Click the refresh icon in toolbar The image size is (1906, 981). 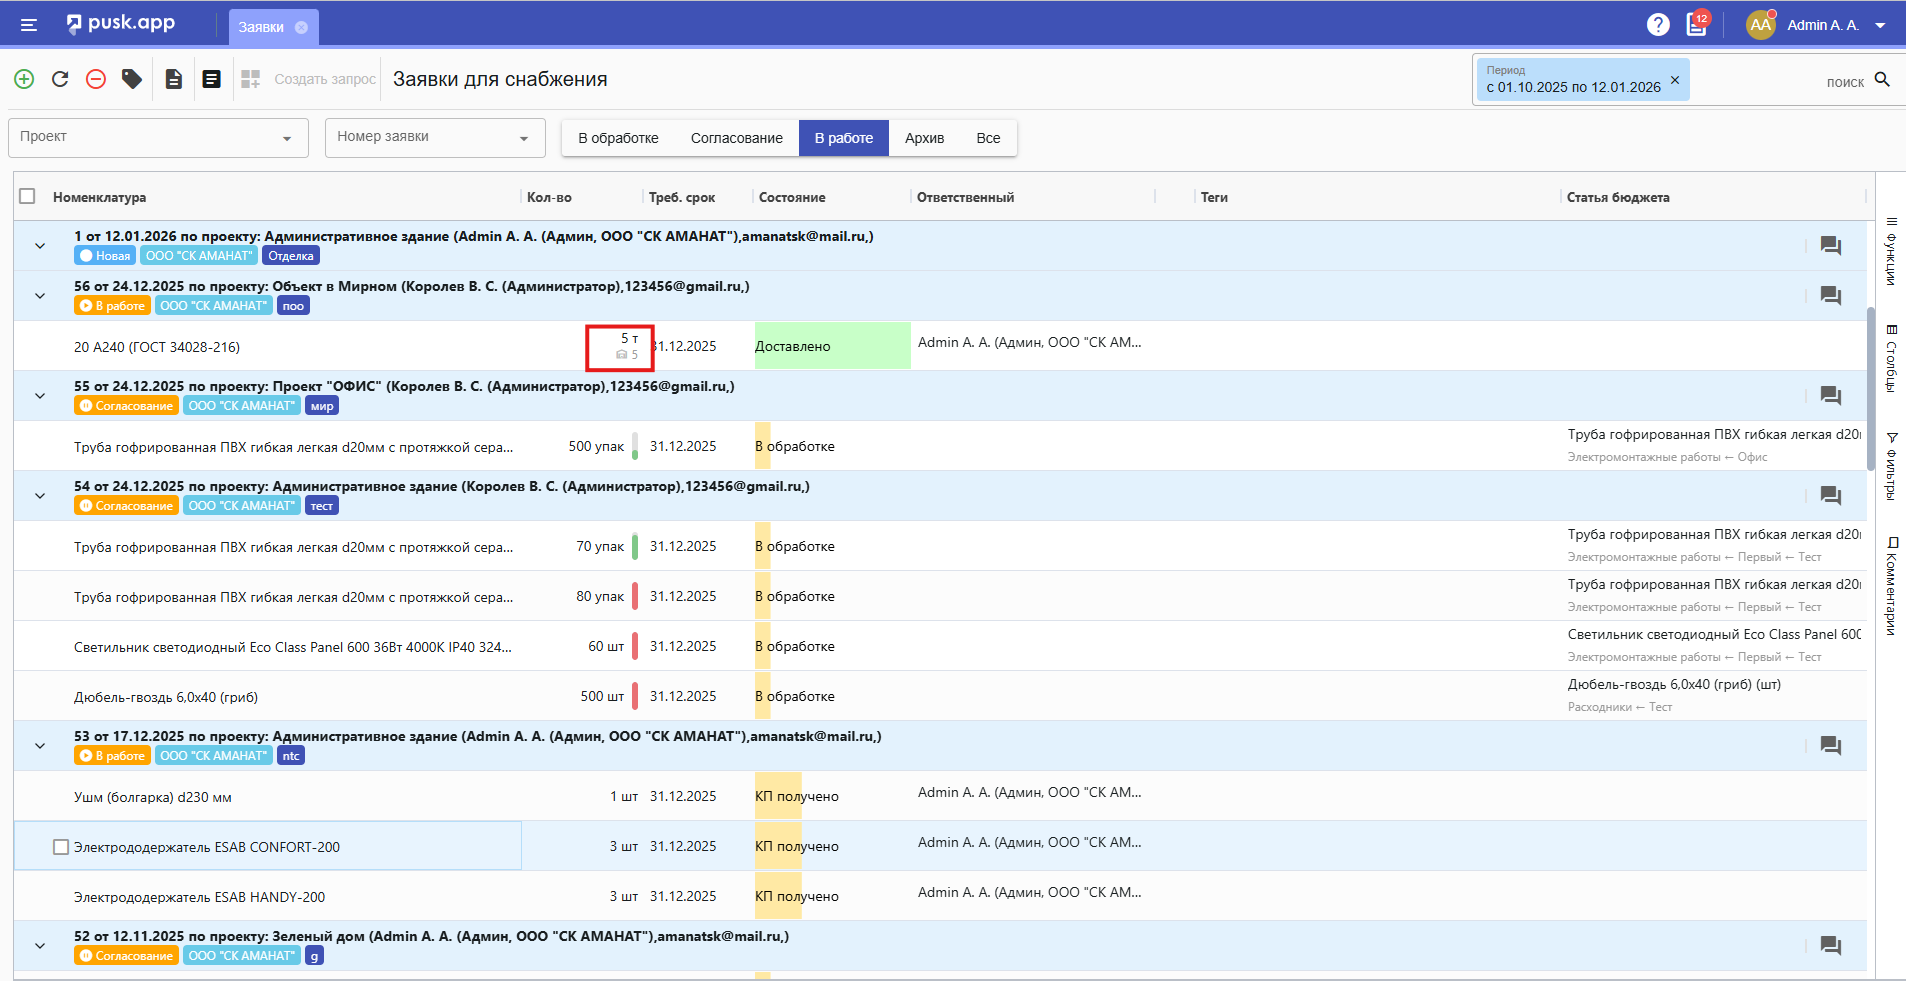pyautogui.click(x=60, y=79)
